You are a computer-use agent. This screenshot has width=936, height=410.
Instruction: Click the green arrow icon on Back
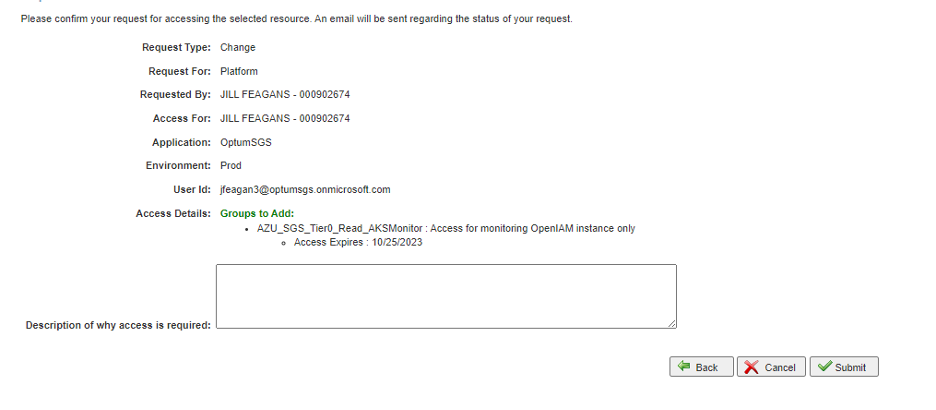[684, 367]
